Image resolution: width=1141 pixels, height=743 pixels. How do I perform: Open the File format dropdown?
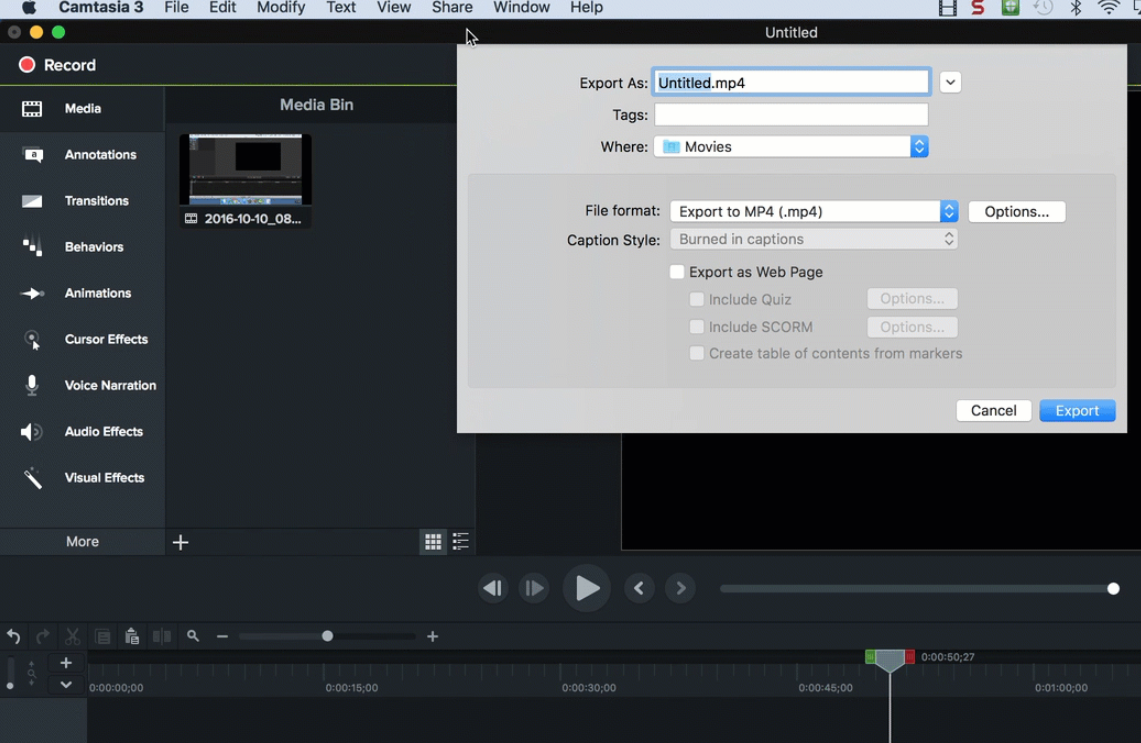tap(814, 211)
